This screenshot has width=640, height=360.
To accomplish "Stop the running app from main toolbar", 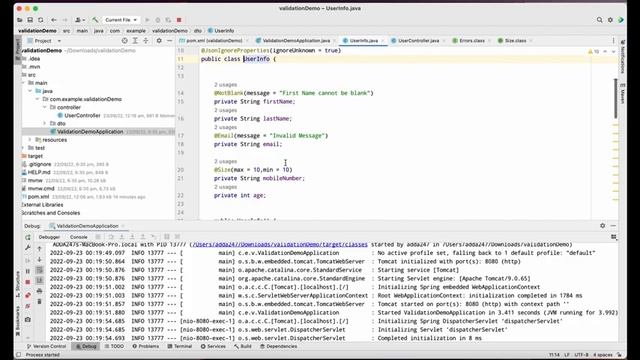I will pyautogui.click(x=179, y=20).
